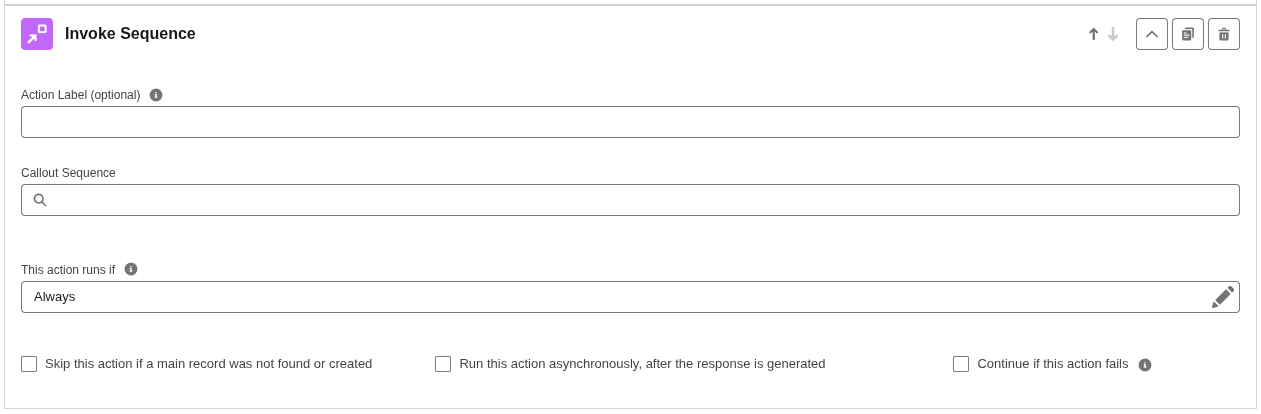Screen dimensions: 1261x414
Task: Enable Skip this action if main record missing
Action: point(29,364)
